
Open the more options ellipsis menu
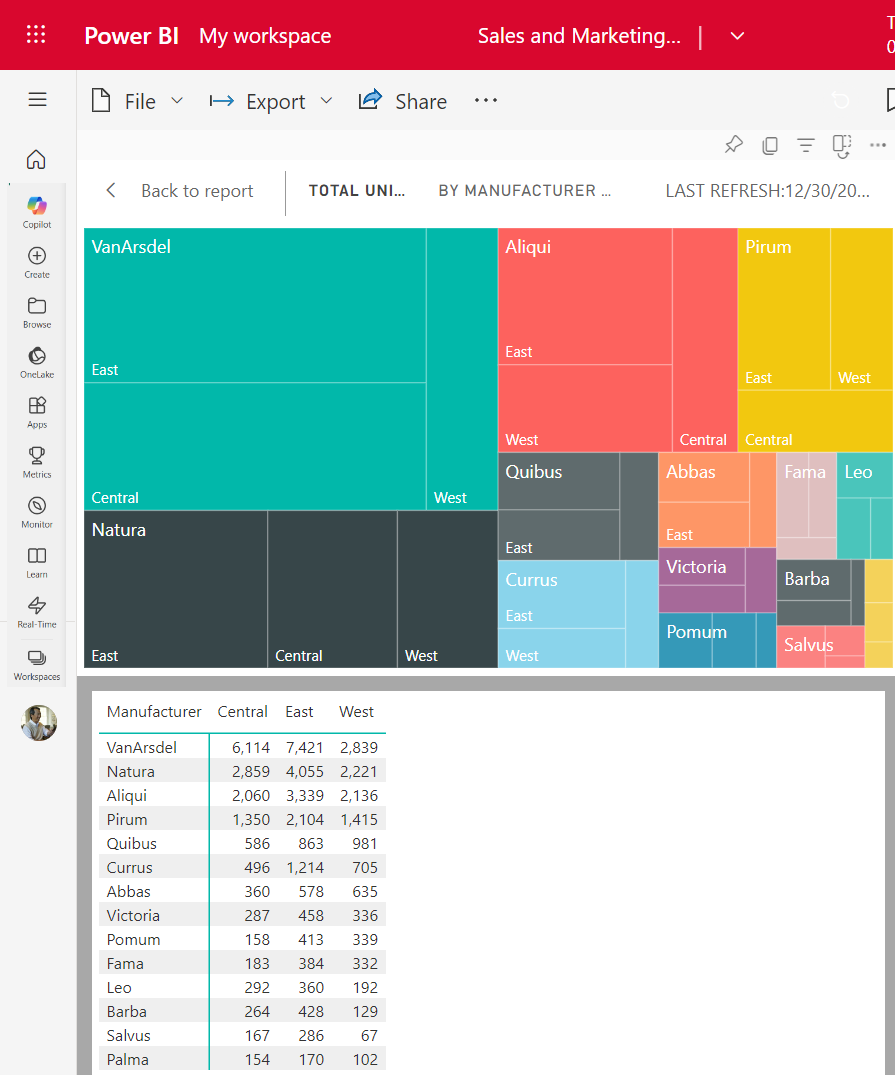(x=485, y=100)
